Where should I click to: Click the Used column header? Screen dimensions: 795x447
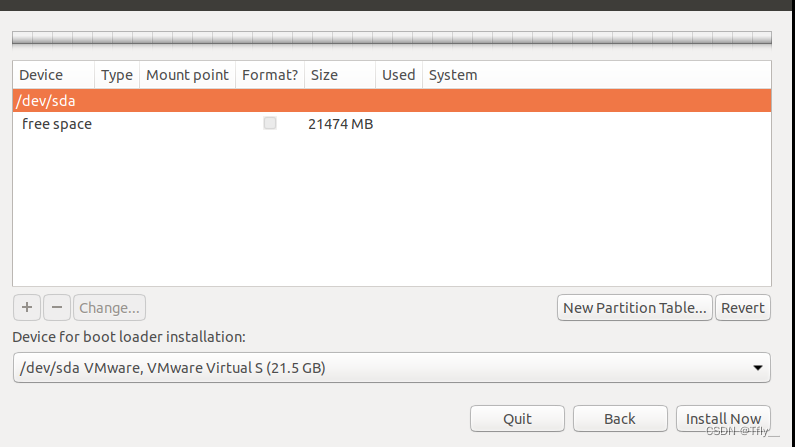click(399, 75)
